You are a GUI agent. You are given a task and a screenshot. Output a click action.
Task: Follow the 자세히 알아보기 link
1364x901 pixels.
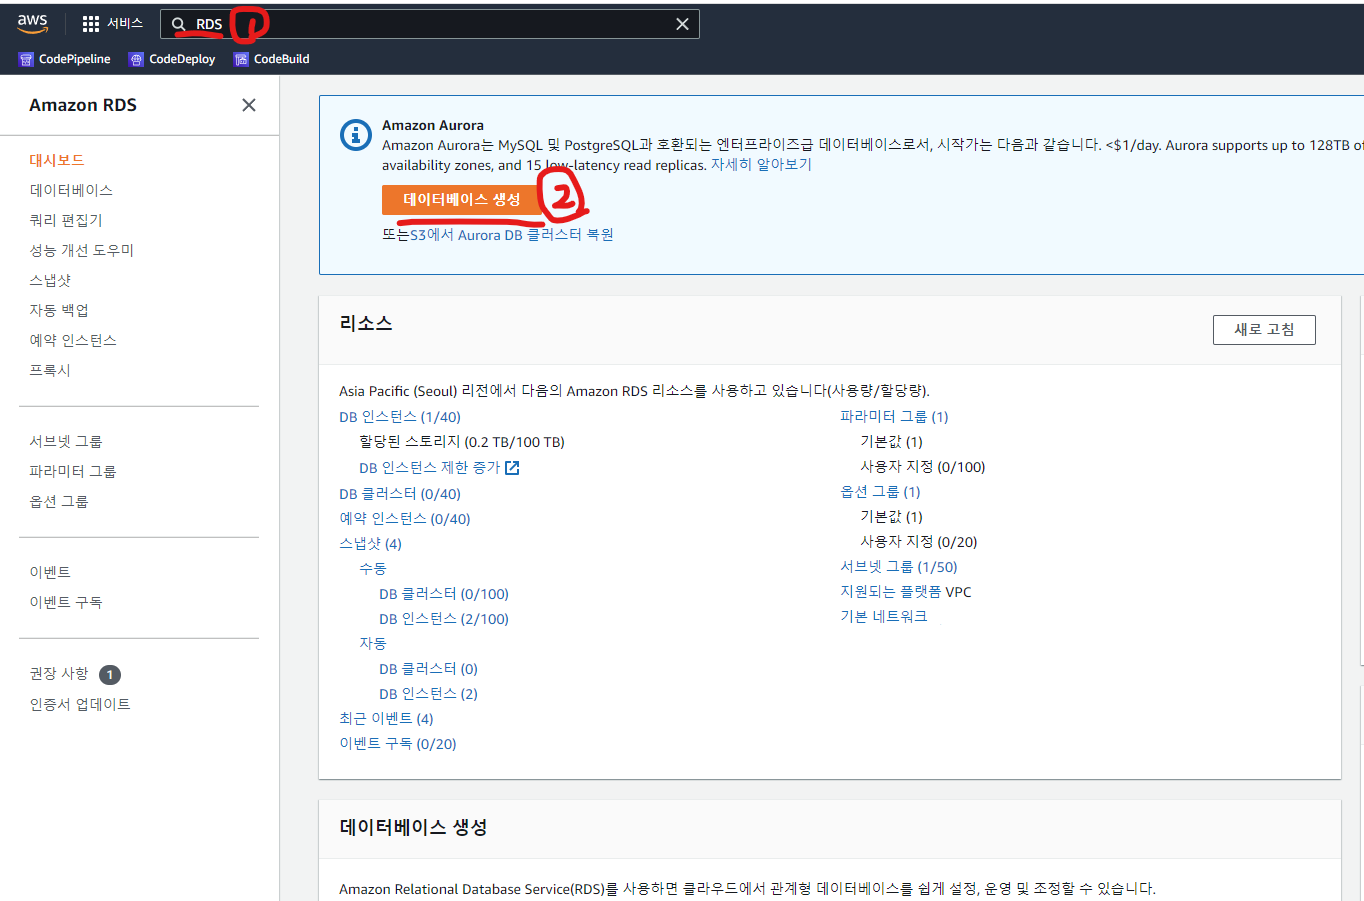(761, 165)
